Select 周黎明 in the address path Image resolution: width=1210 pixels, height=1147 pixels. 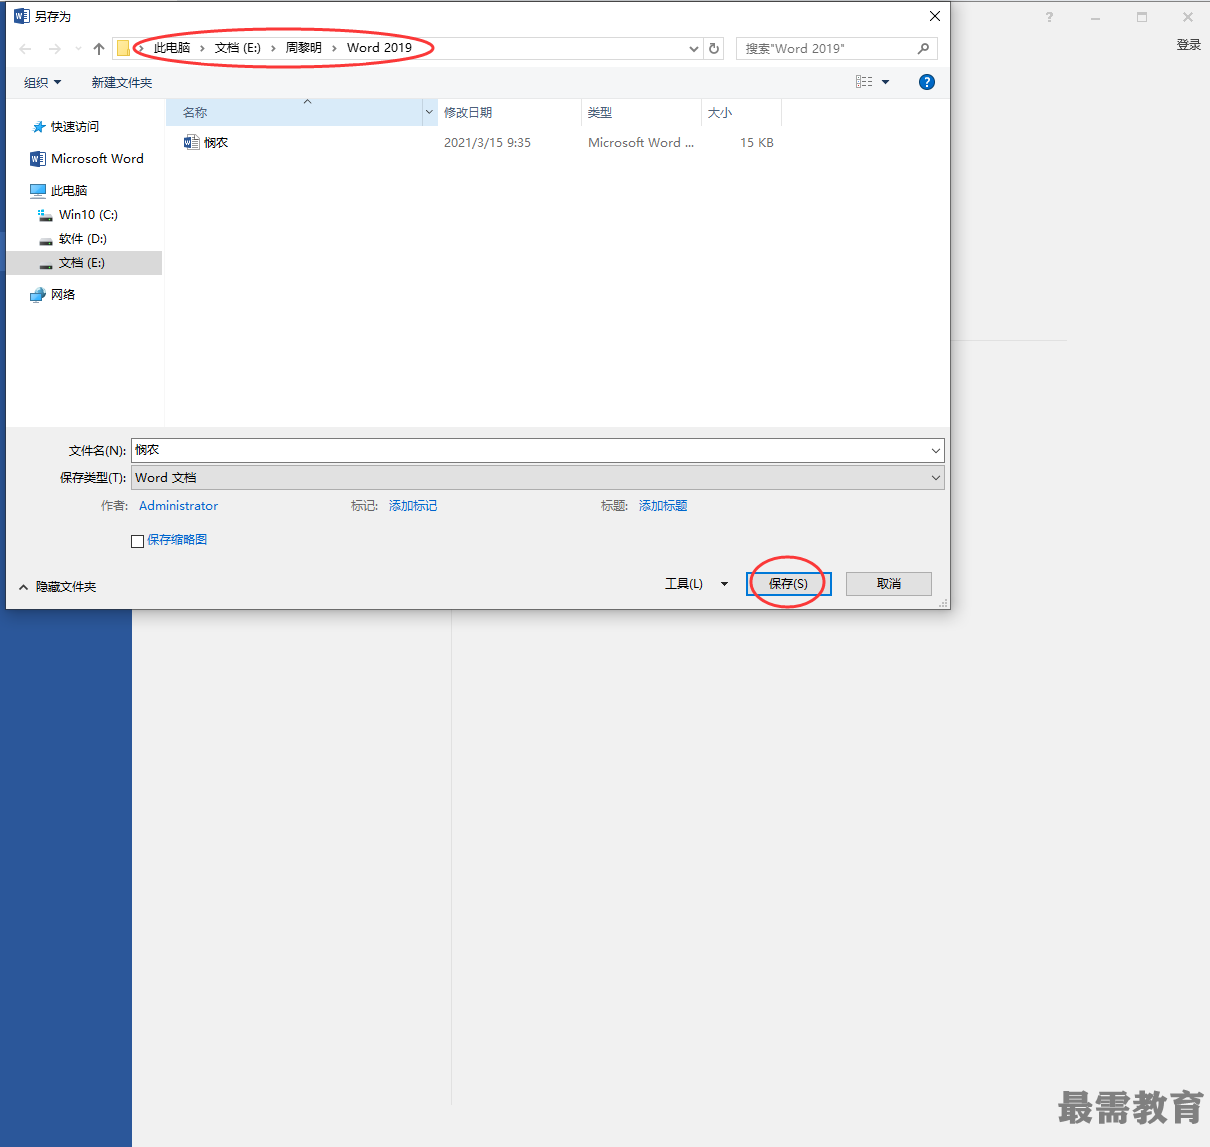tap(304, 48)
